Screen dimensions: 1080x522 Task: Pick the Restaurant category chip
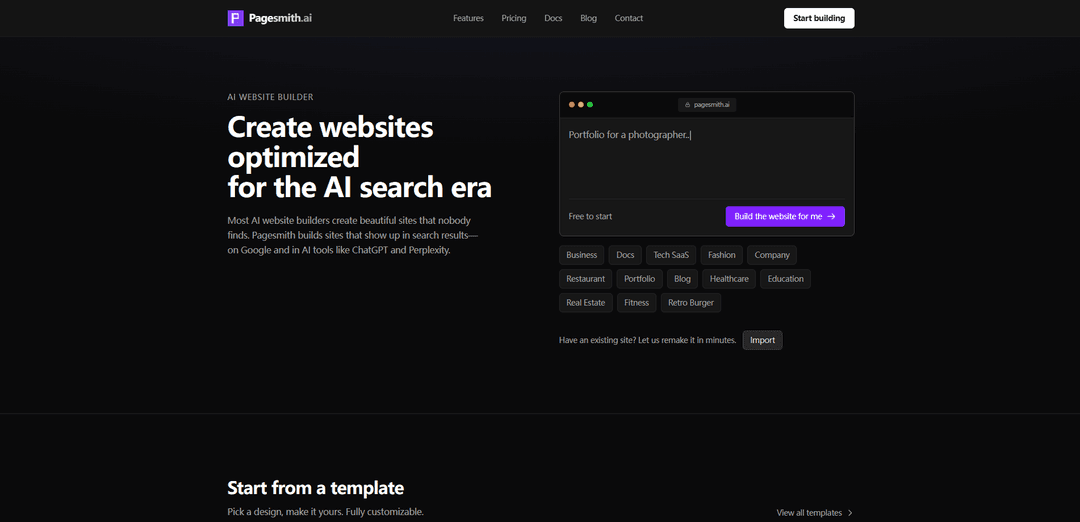(585, 279)
